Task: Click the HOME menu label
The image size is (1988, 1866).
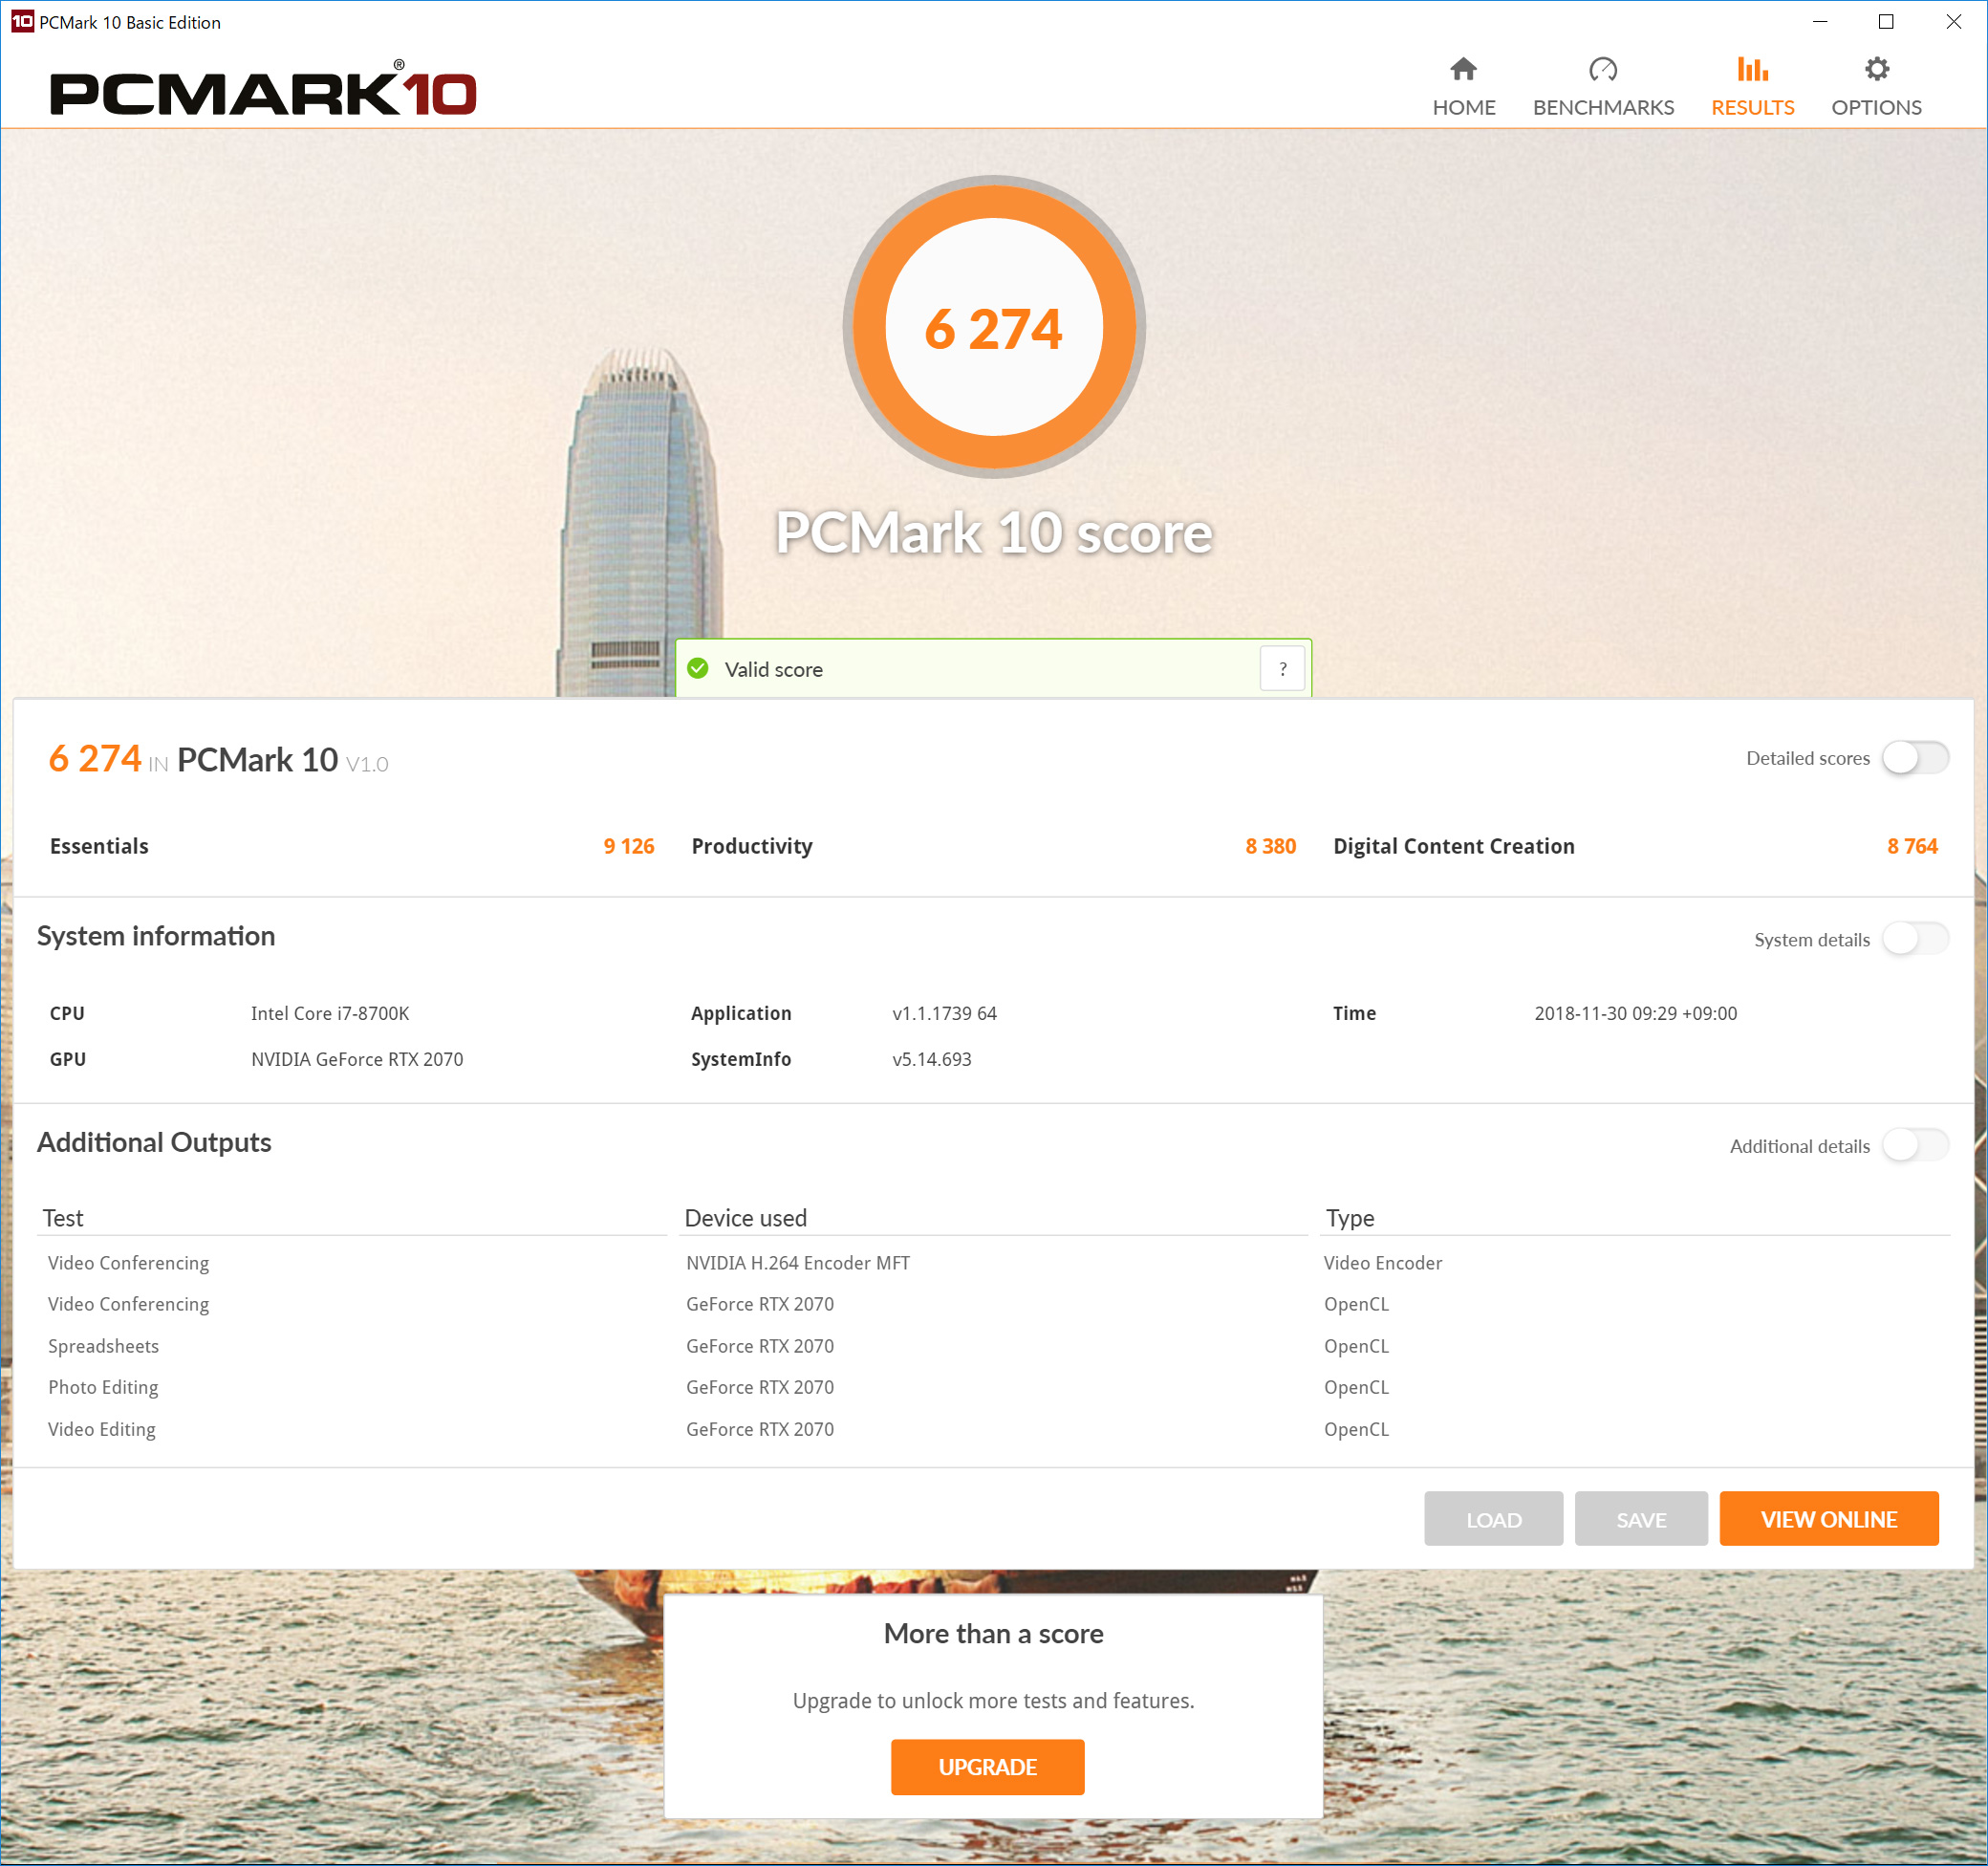Action: tap(1463, 107)
